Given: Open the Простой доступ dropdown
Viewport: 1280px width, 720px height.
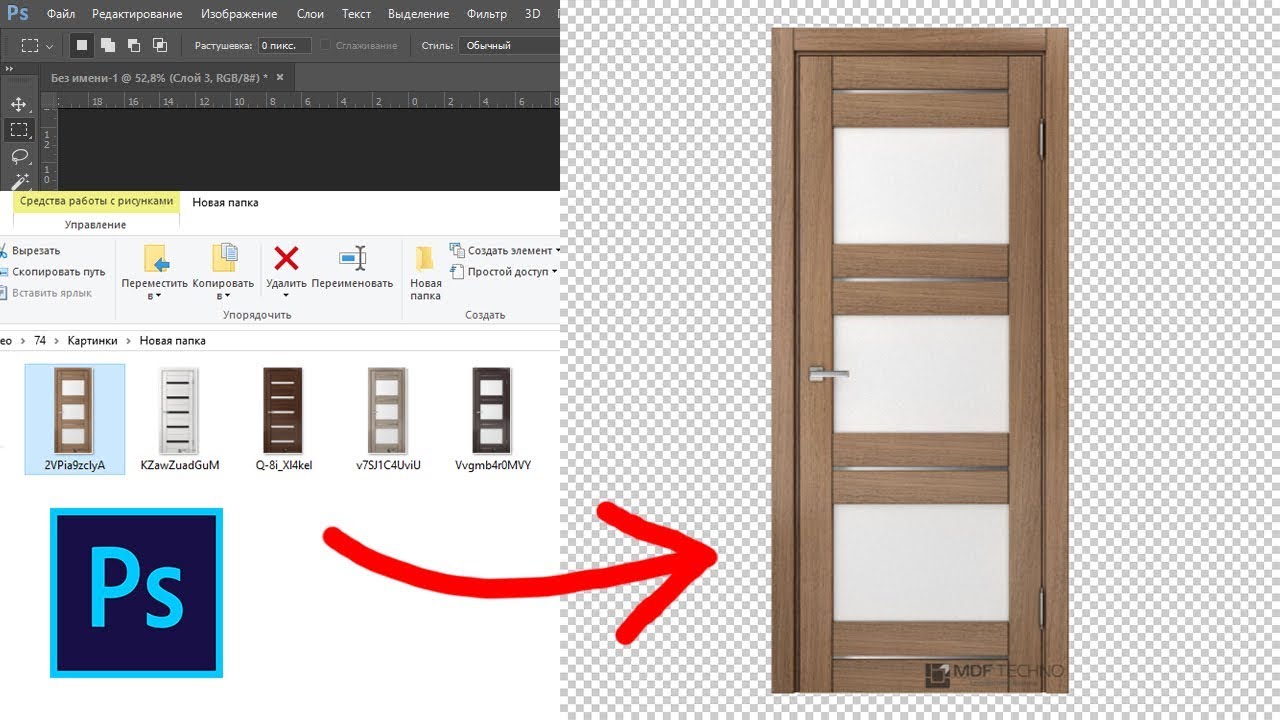Looking at the screenshot, I should (505, 272).
